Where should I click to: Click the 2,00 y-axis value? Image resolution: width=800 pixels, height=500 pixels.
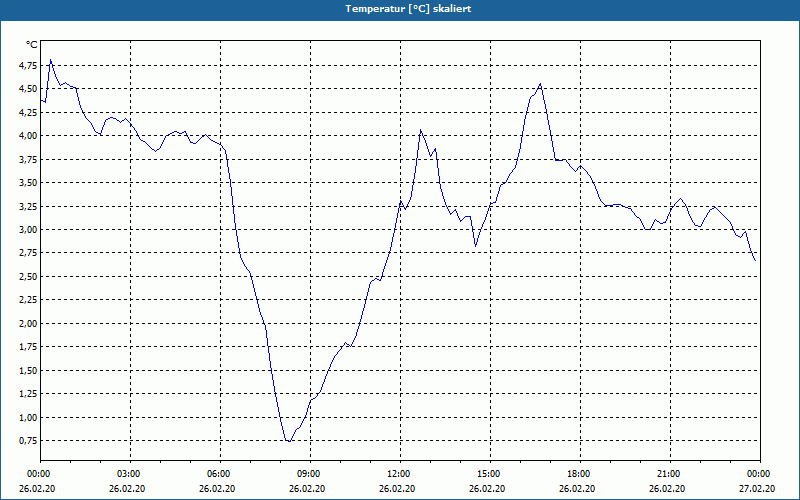(x=29, y=323)
